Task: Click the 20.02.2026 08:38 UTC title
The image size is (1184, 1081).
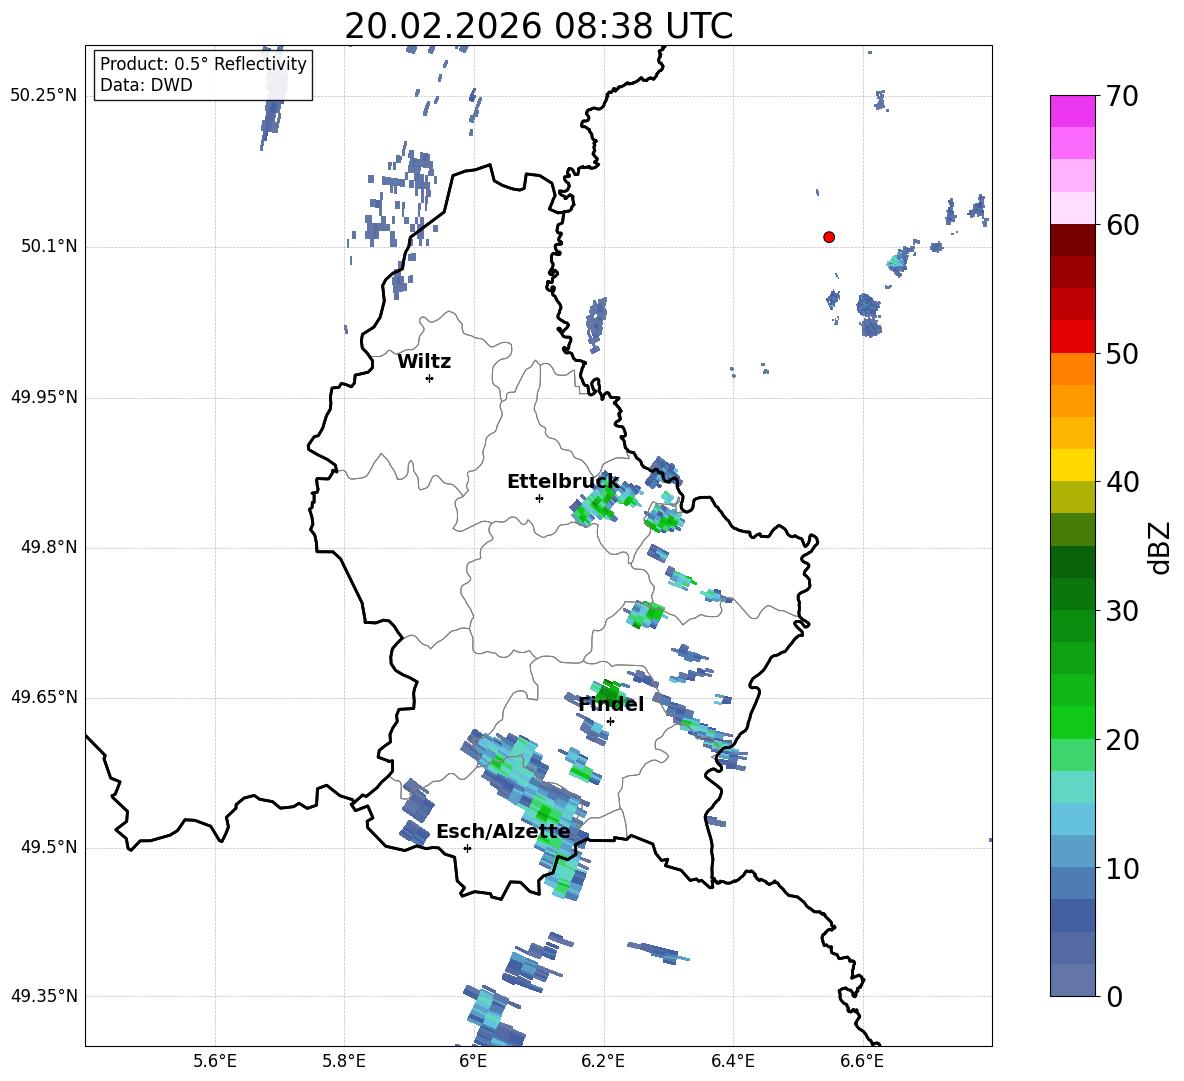Action: [x=538, y=26]
